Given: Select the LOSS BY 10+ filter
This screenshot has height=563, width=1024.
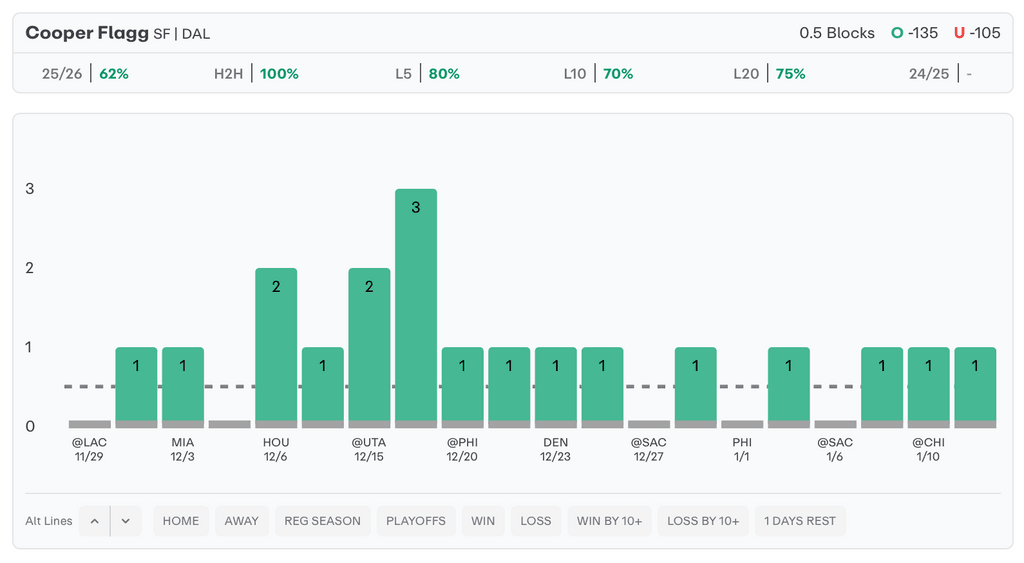Looking at the screenshot, I should coord(703,521).
